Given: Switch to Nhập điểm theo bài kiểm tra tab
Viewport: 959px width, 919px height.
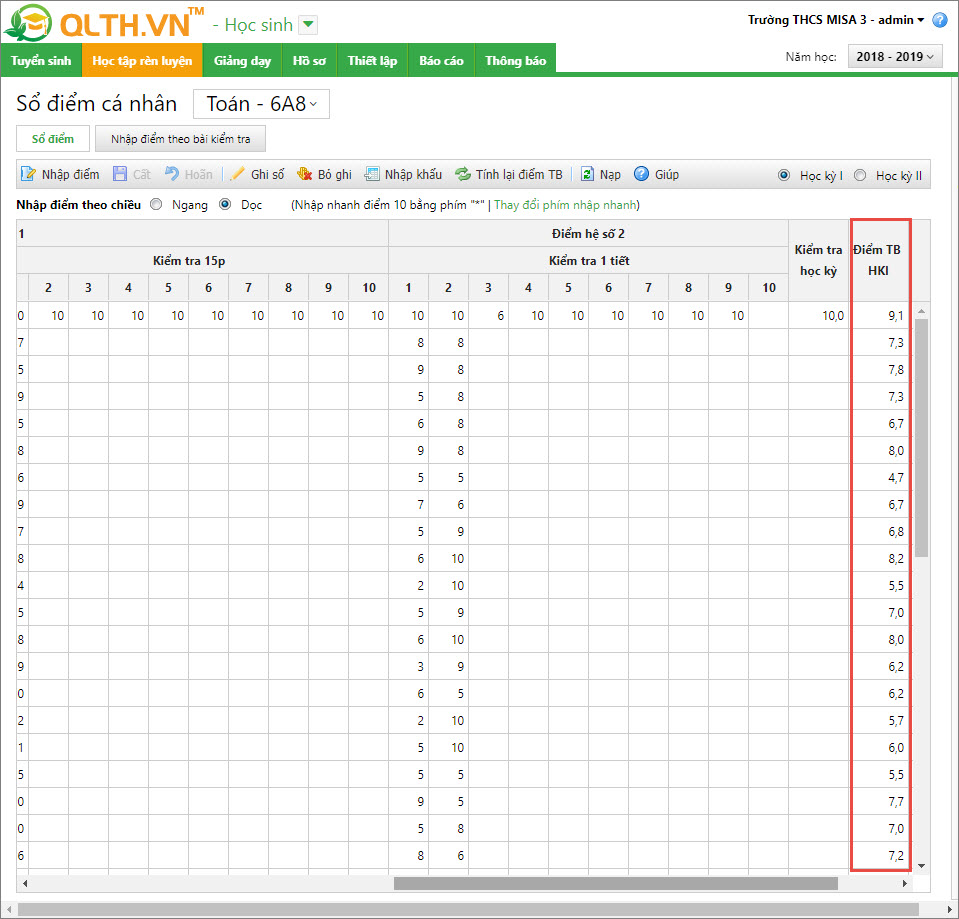Looking at the screenshot, I should [x=180, y=139].
